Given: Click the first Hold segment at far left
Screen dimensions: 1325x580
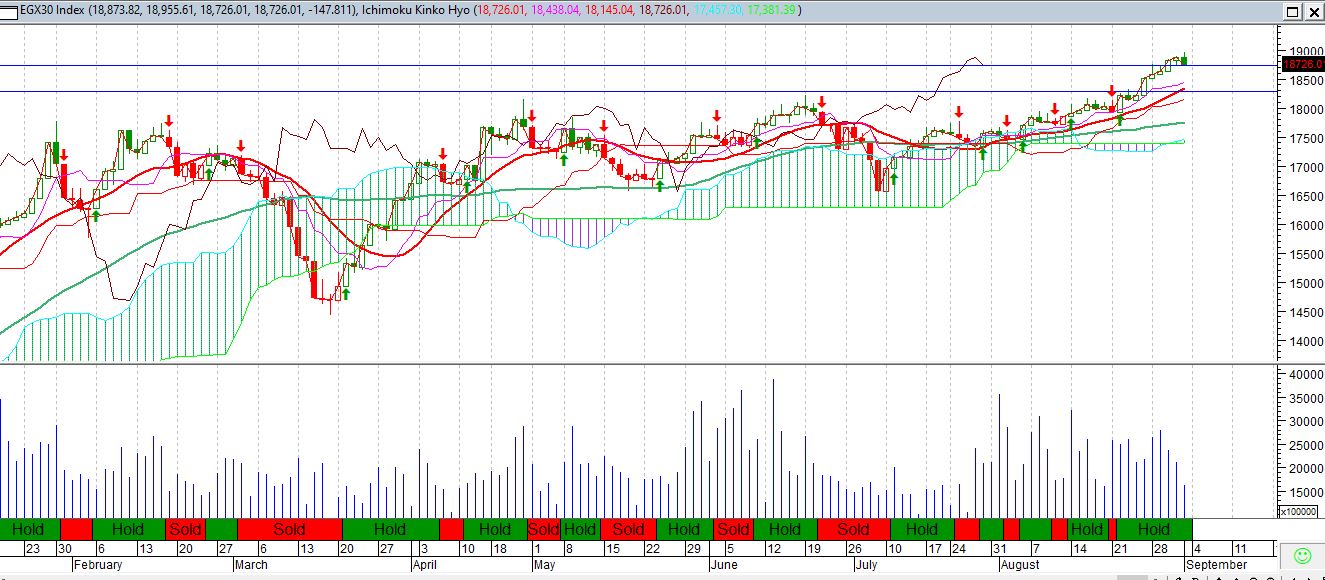Looking at the screenshot, I should tap(29, 529).
